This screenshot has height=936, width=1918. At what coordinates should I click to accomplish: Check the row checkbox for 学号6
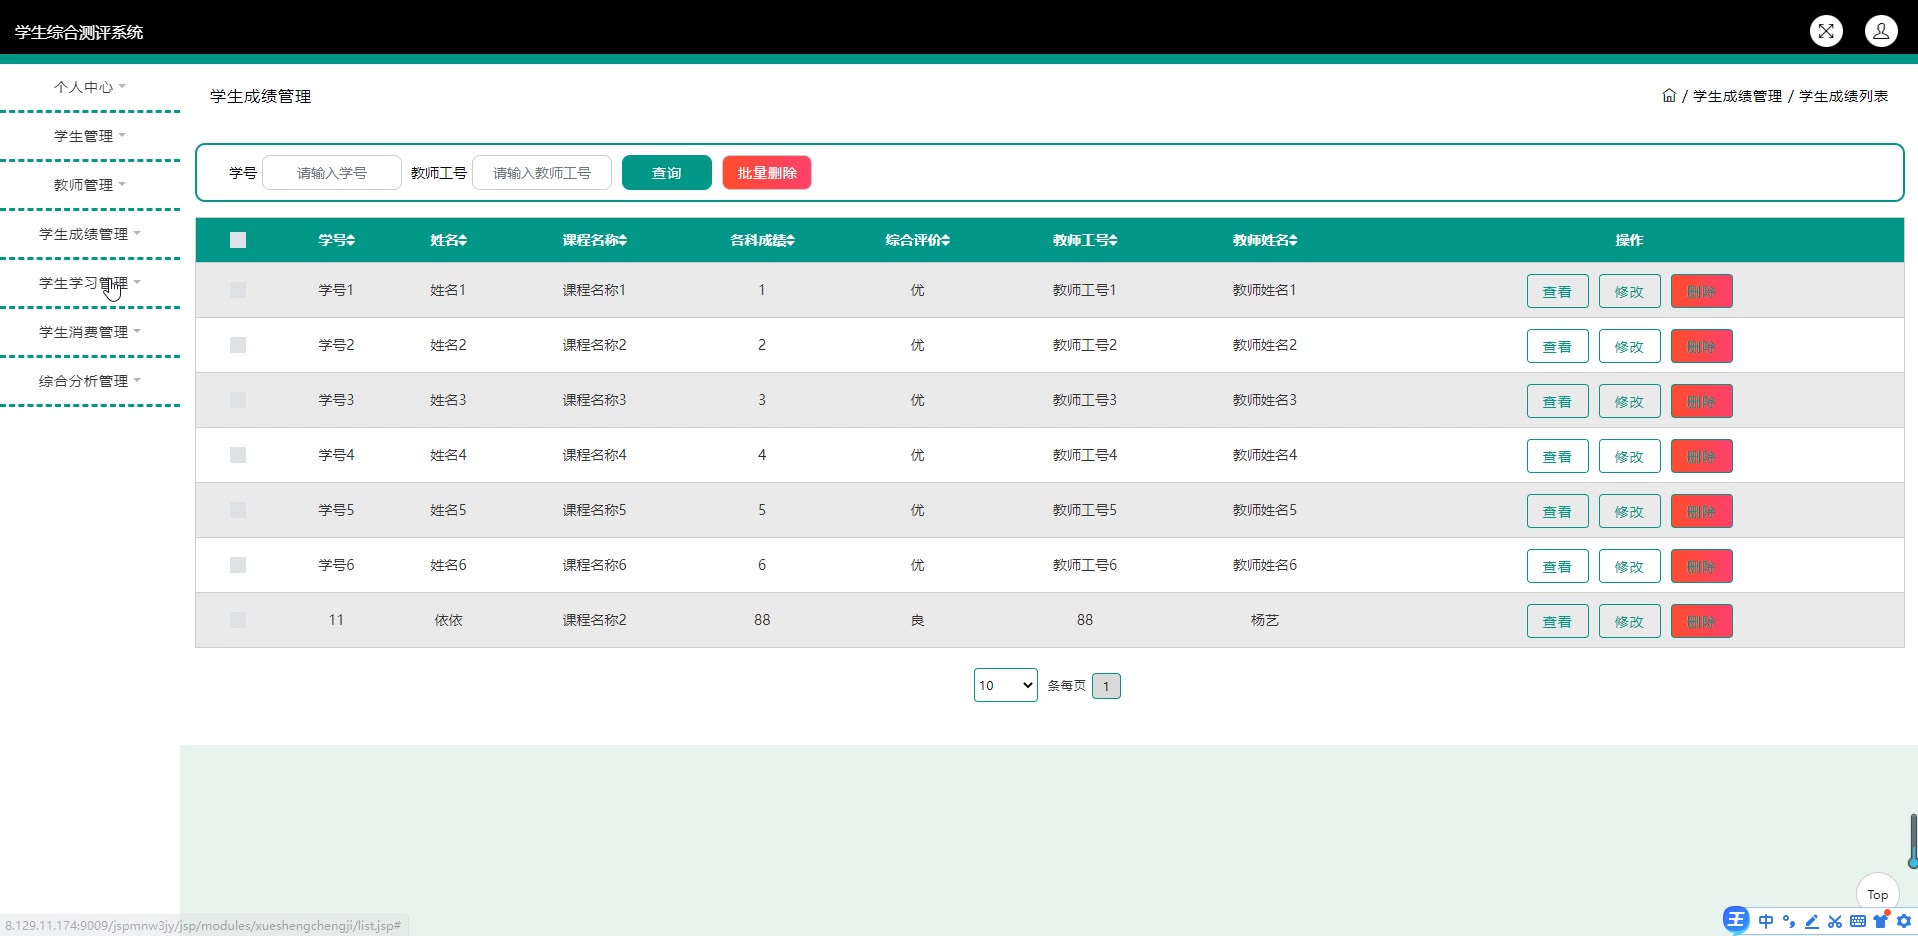(x=238, y=565)
